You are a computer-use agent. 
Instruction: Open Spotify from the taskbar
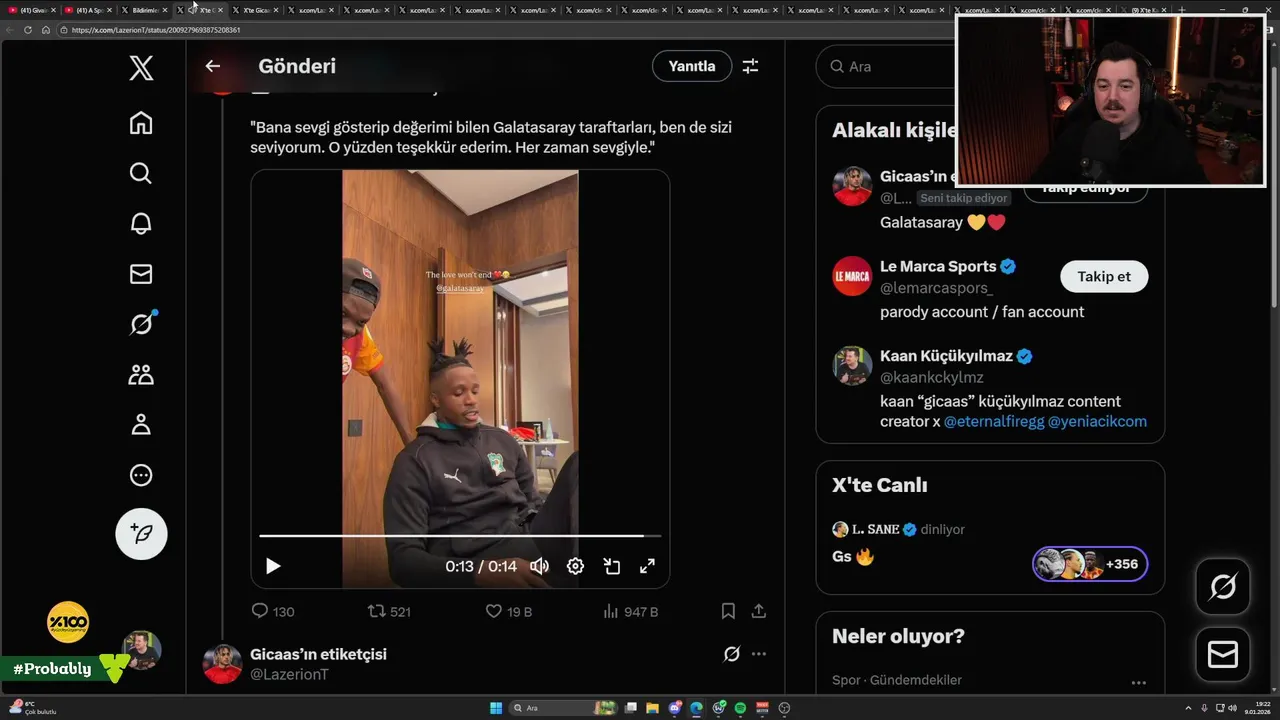[740, 708]
